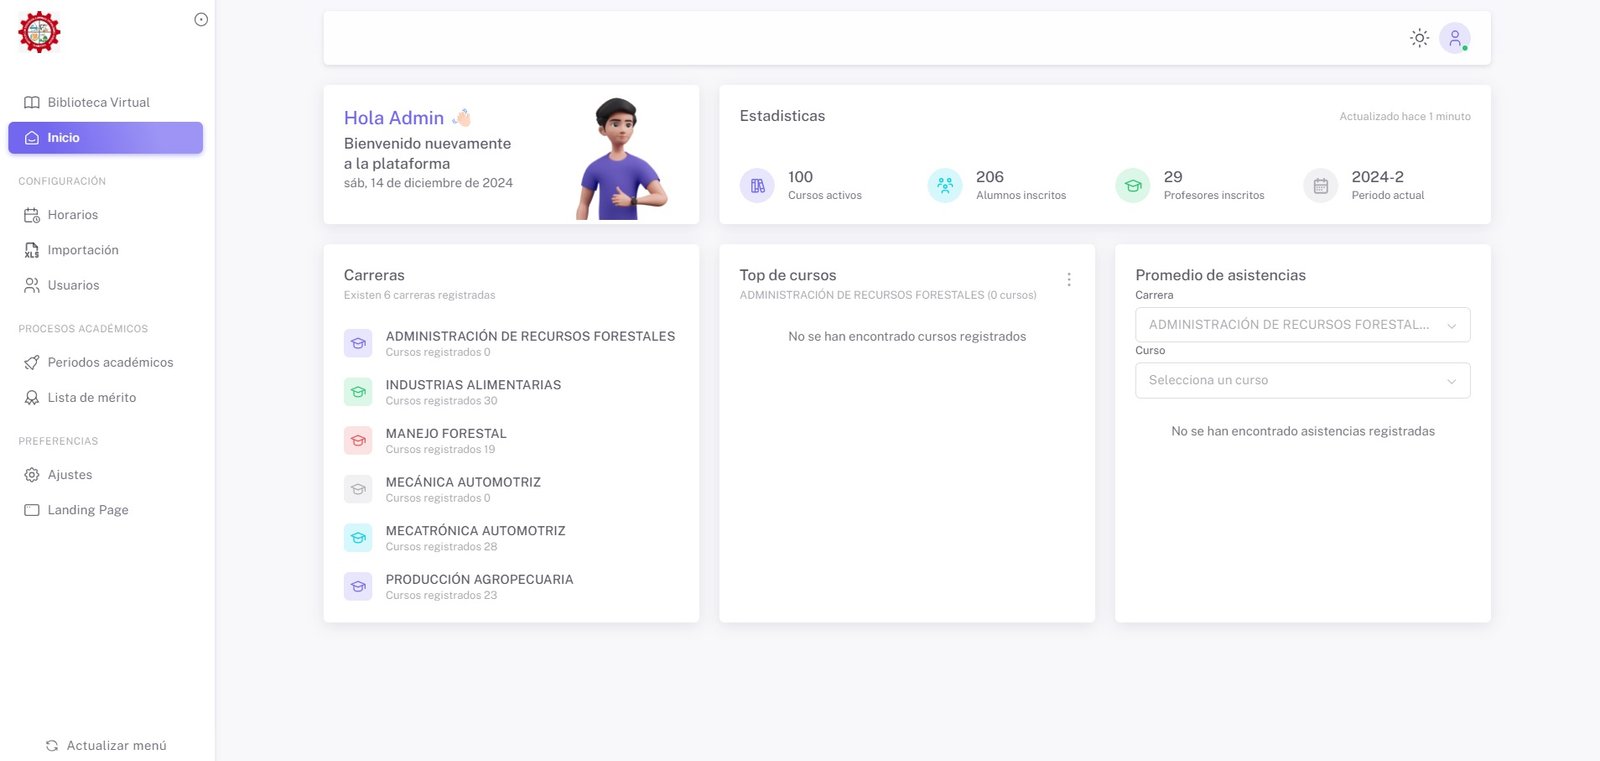
Task: Select MECATRÓNICA AUTOMOTRIZ career row
Action: pyautogui.click(x=510, y=538)
